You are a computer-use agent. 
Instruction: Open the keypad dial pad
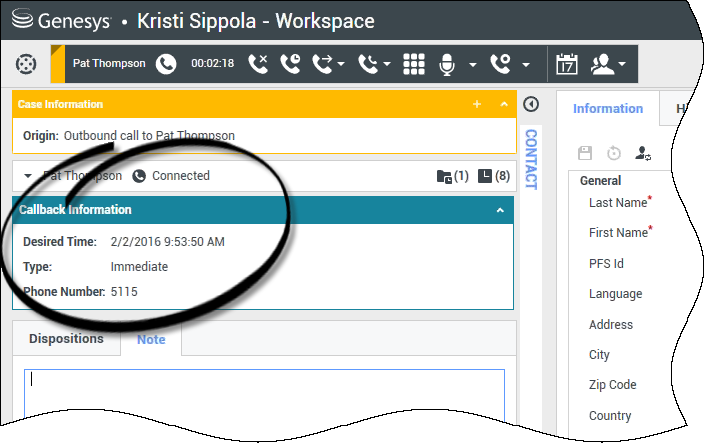414,64
